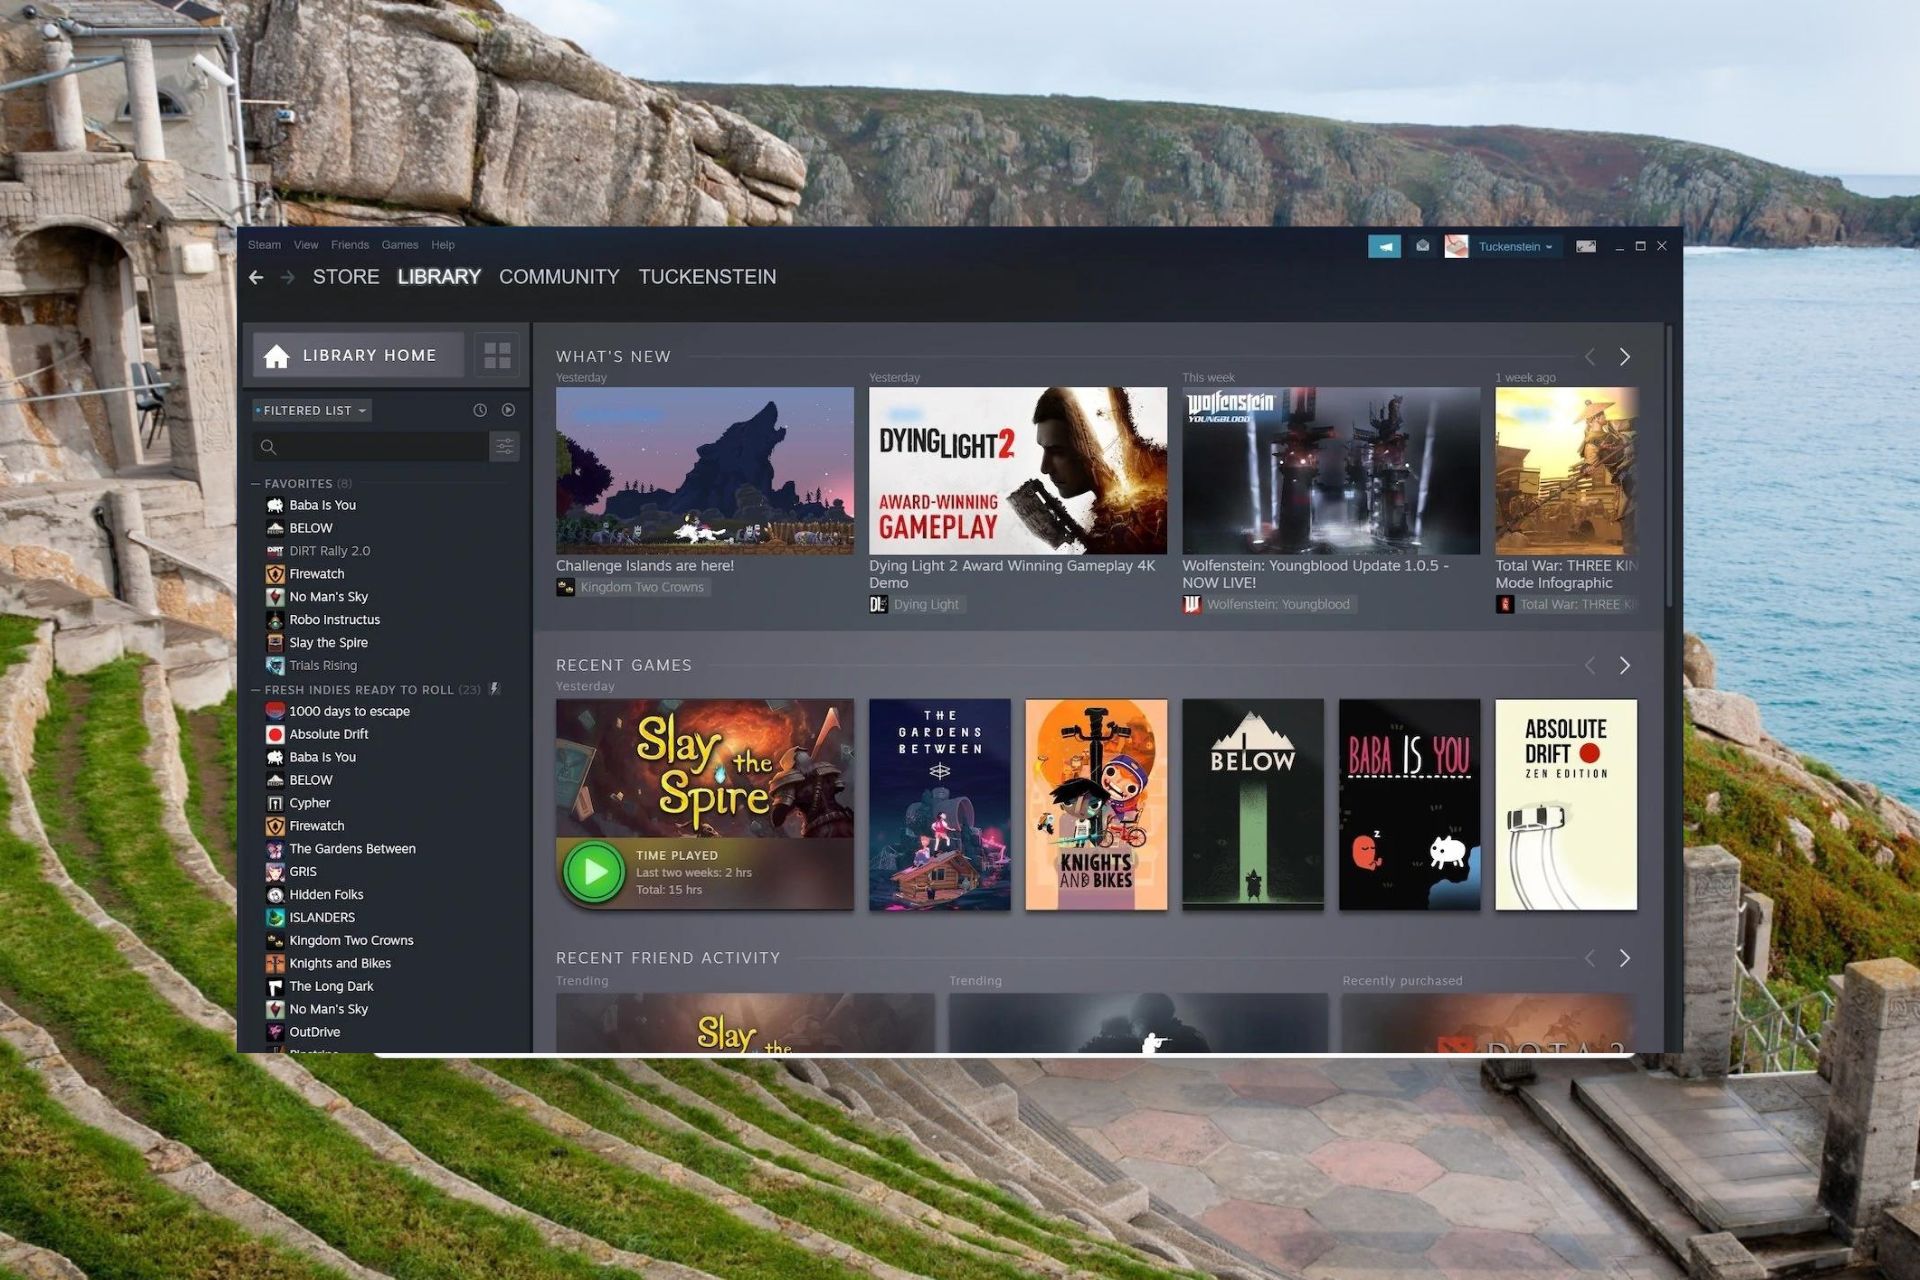Image resolution: width=1920 pixels, height=1280 pixels.
Task: Click the search magnifier in the sidebar
Action: pos(268,447)
